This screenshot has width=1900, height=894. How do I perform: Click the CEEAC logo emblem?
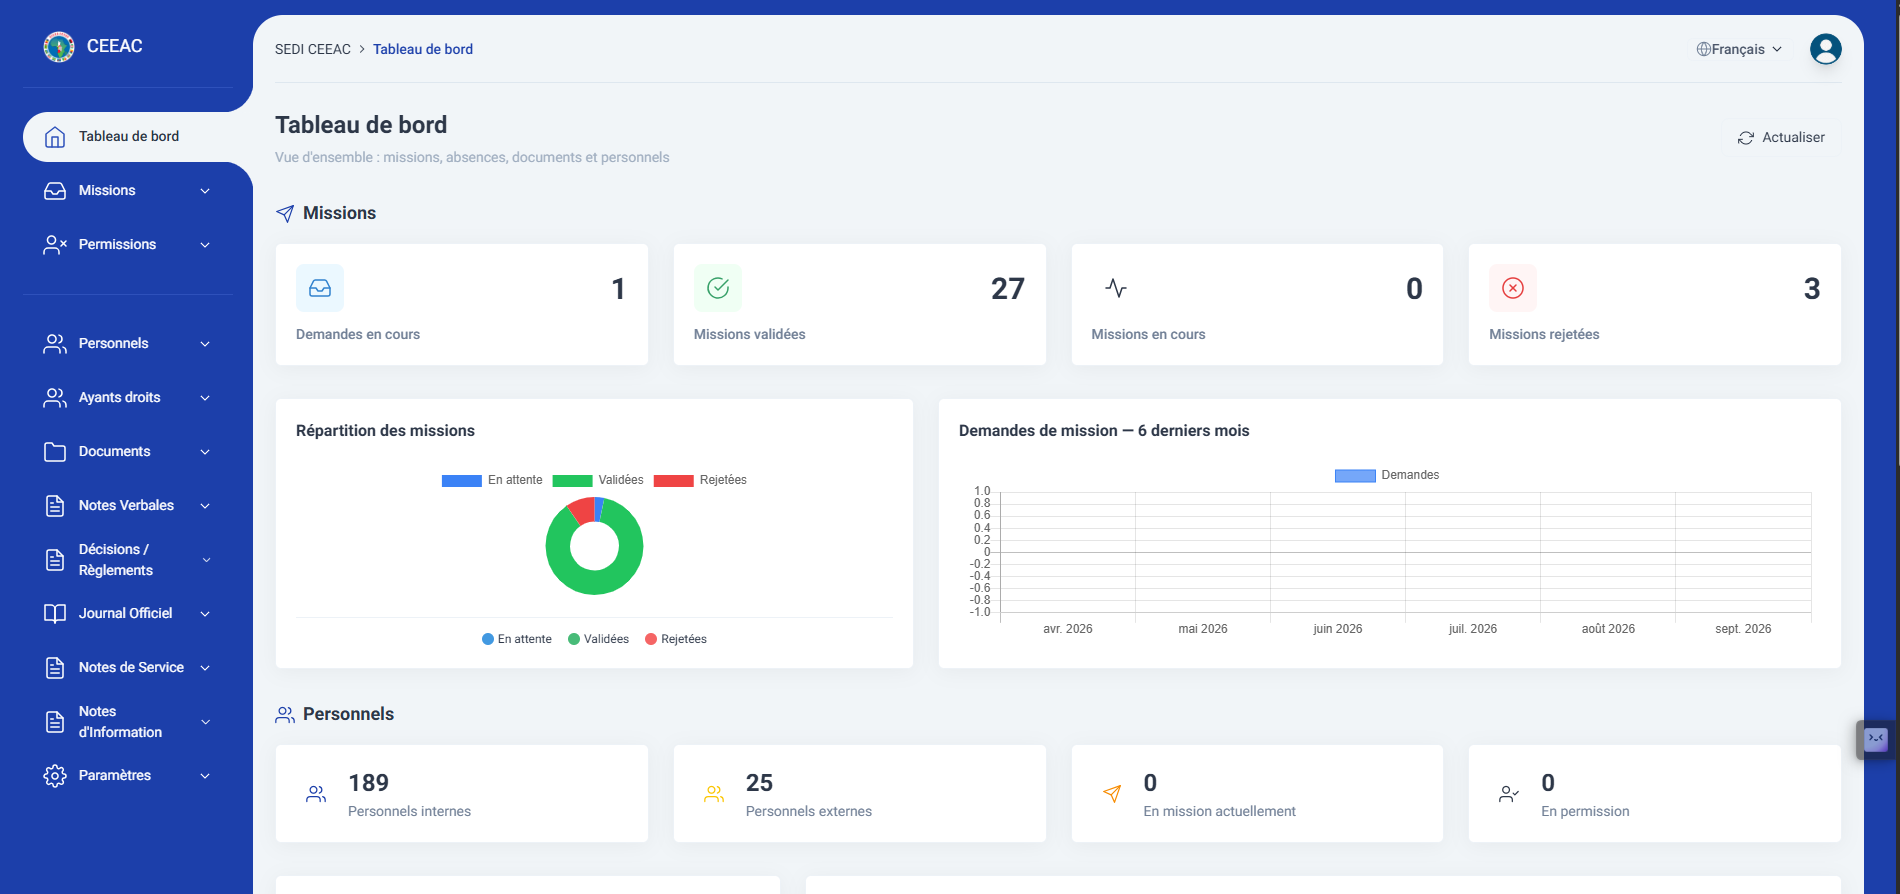59,46
